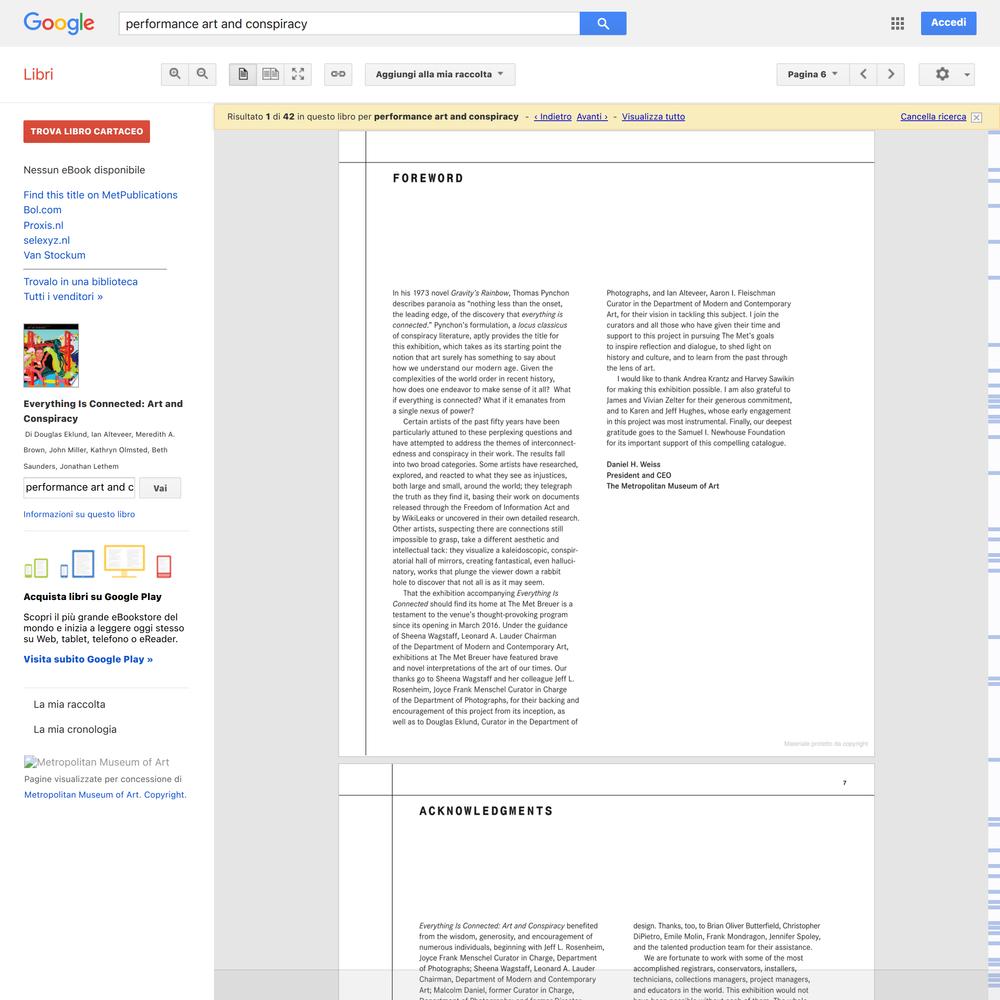The image size is (1000, 1000).
Task: Enter fullscreen reading mode
Action: tap(298, 74)
